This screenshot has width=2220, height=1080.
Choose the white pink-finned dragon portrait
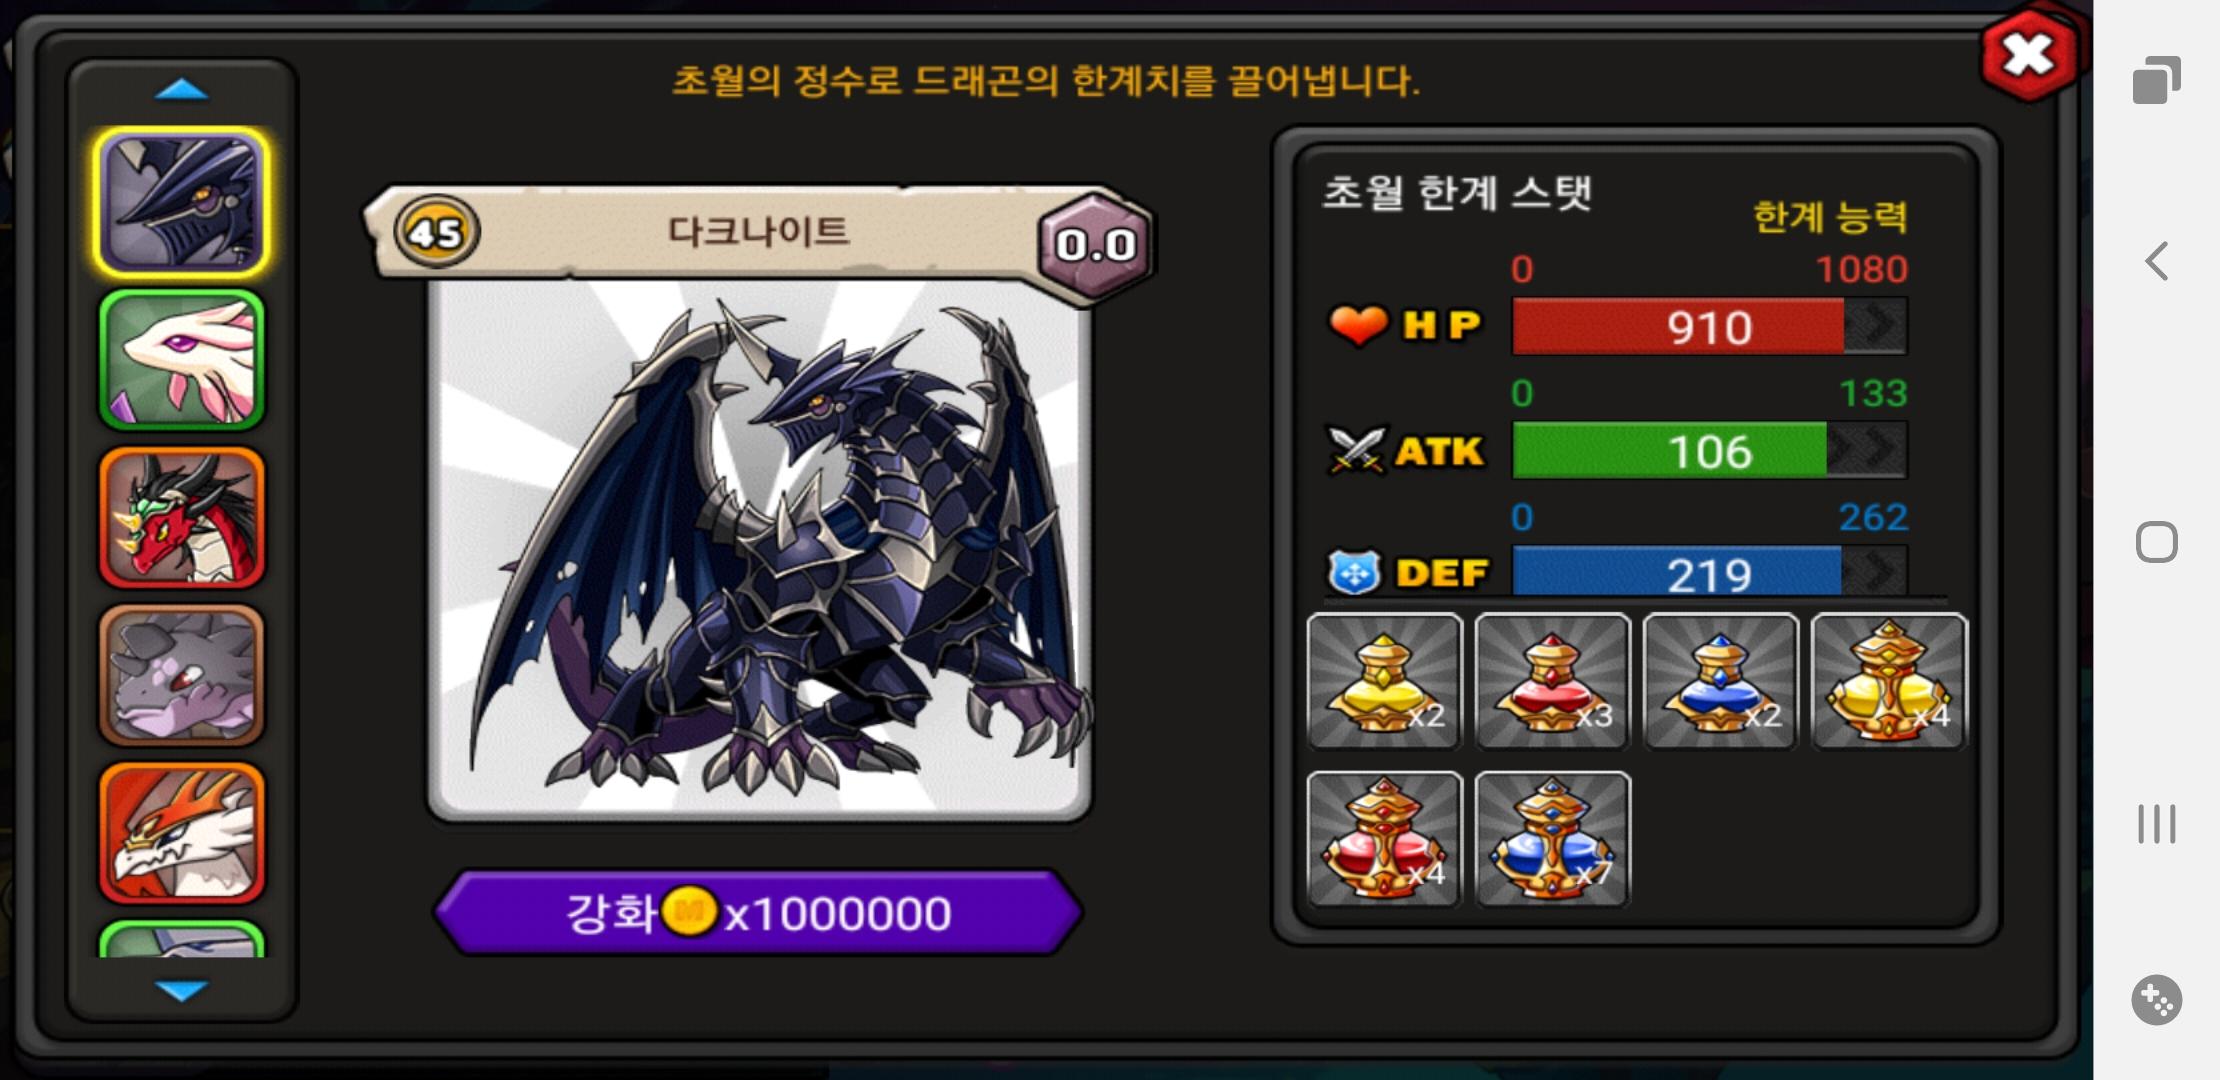click(x=182, y=360)
